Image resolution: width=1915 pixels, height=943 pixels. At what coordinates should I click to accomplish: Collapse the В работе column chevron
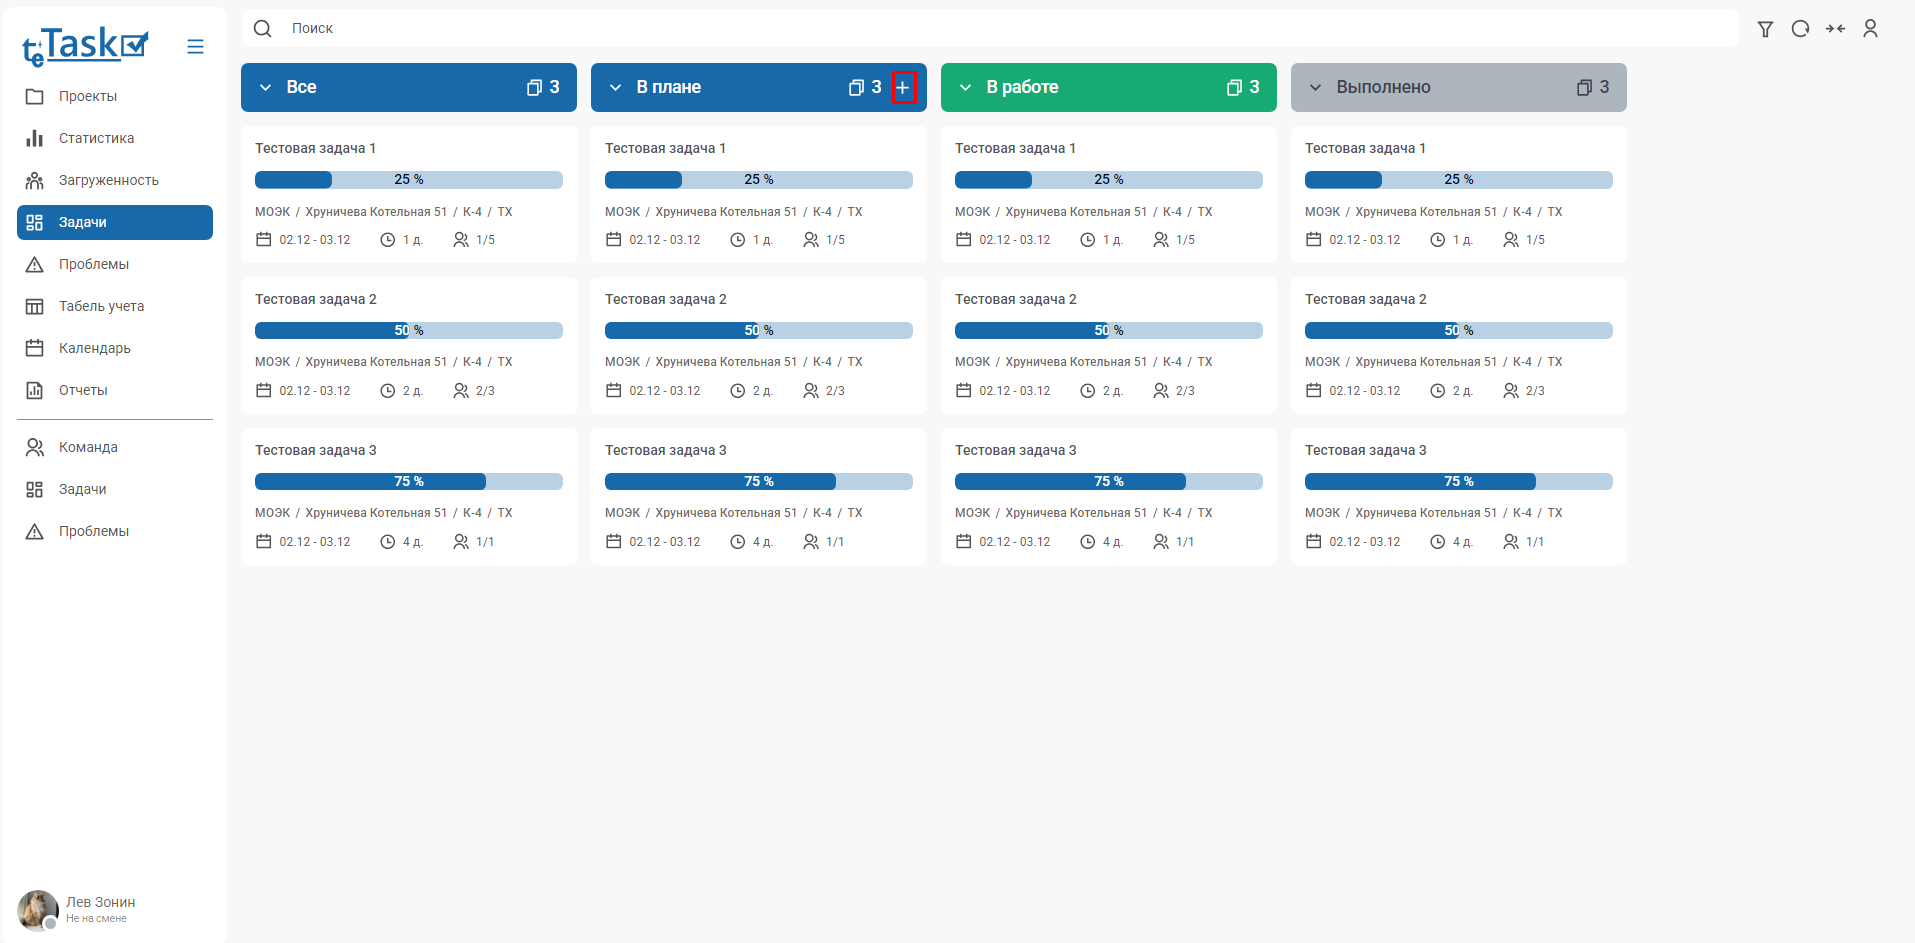tap(966, 88)
